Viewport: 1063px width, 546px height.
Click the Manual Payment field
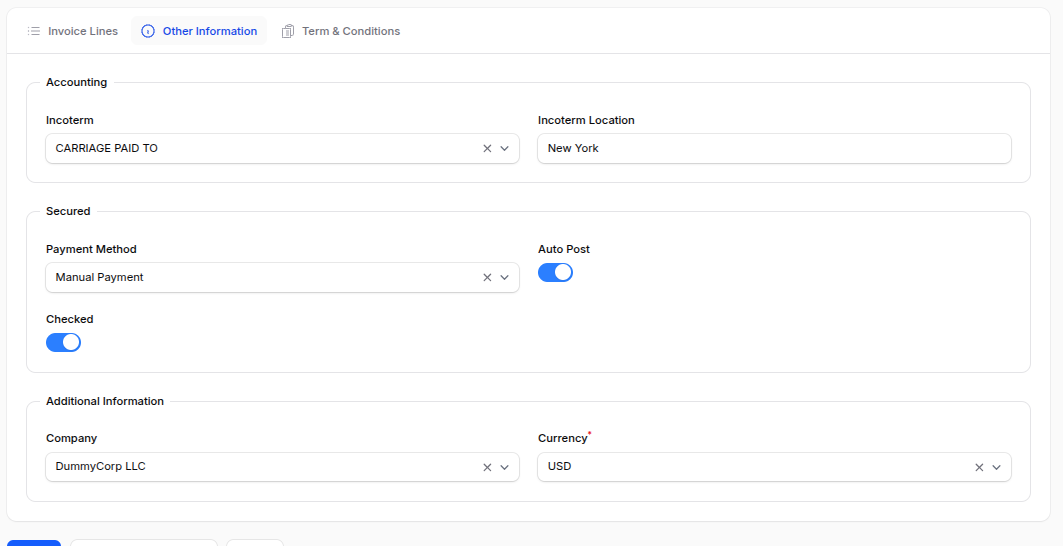click(x=260, y=278)
